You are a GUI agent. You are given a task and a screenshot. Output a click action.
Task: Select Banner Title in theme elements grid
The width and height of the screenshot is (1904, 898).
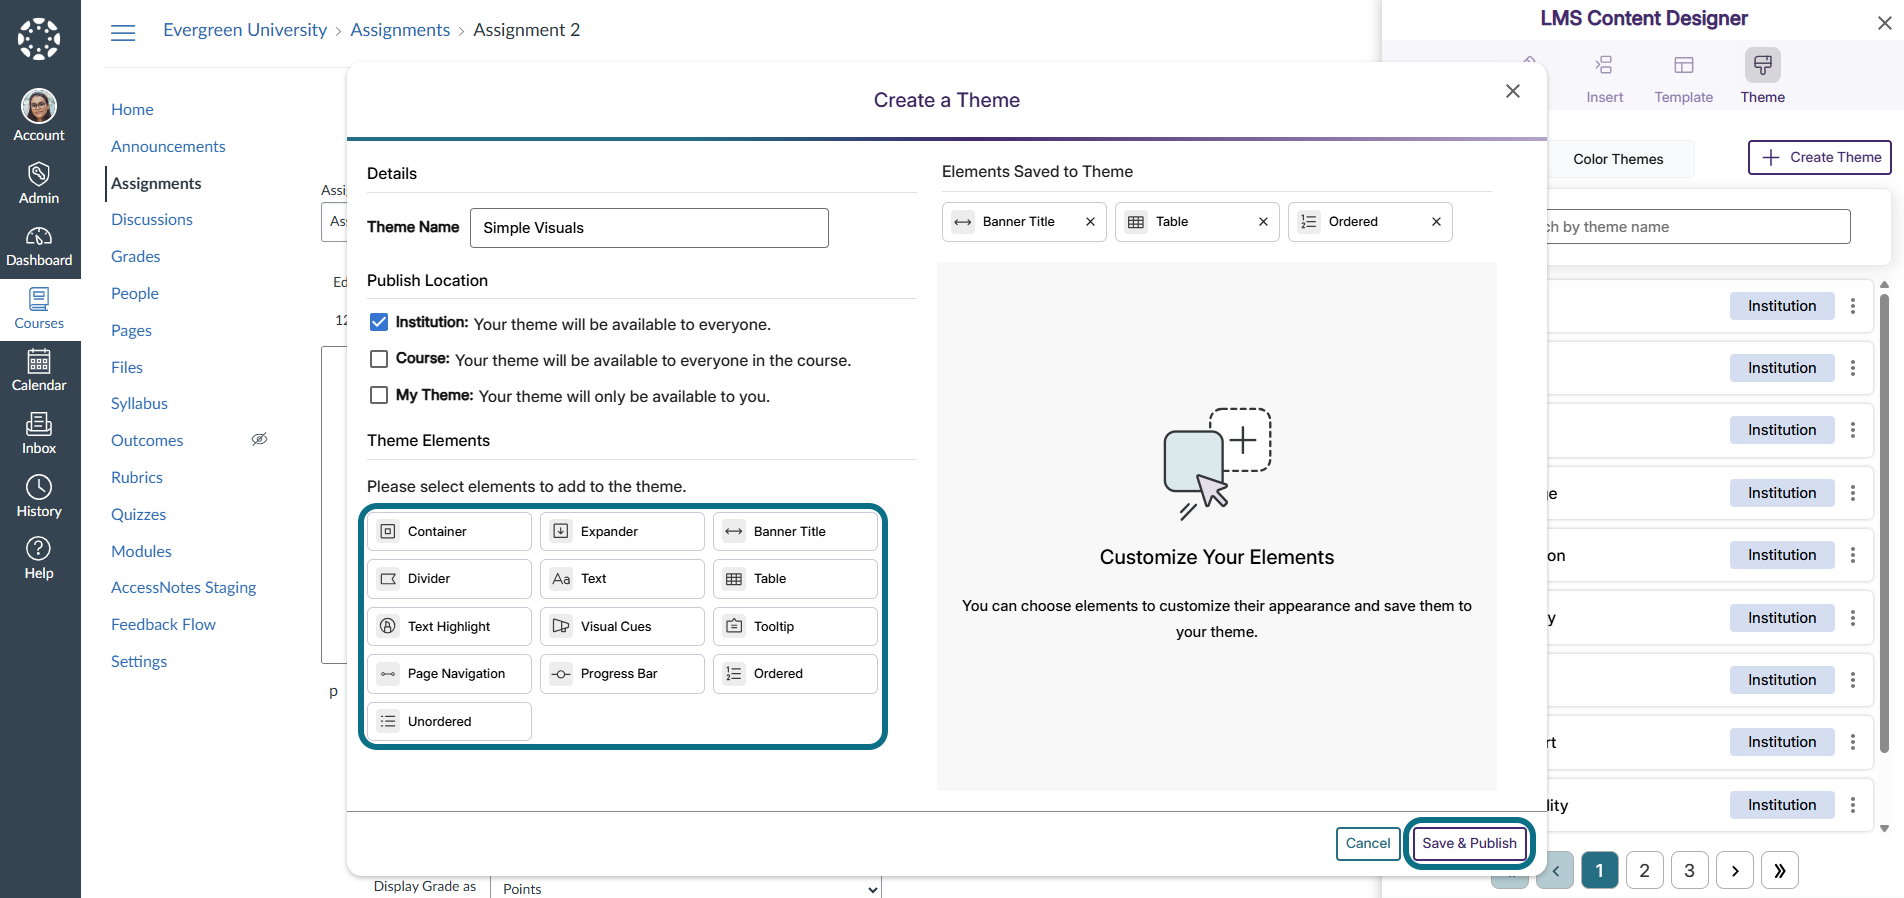(x=795, y=531)
